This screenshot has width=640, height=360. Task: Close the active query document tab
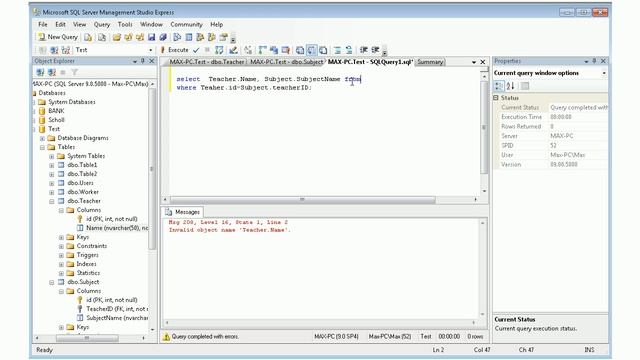483,62
